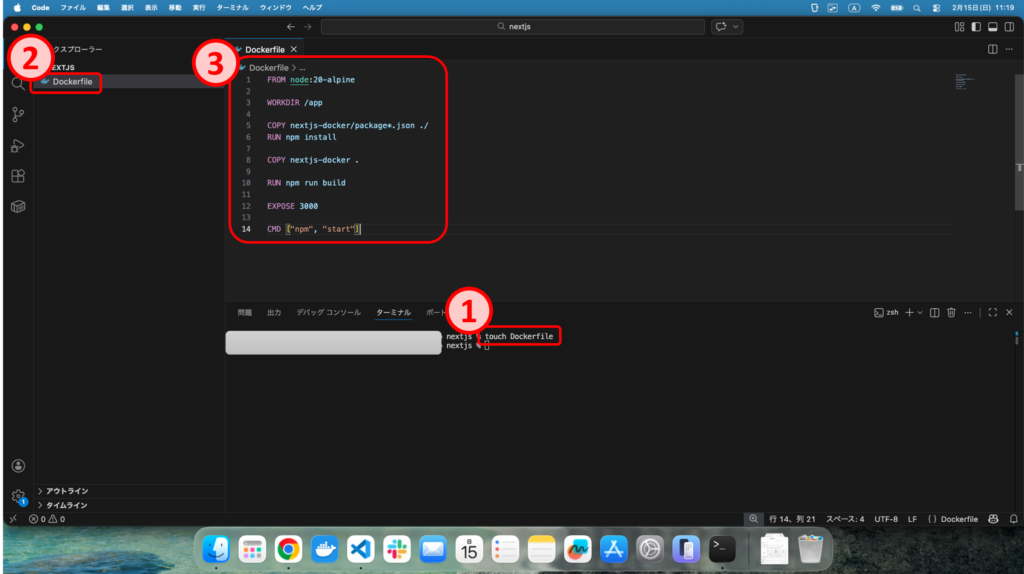Click the UTF-8 encoding in status bar
The width and height of the screenshot is (1024, 574).
[x=885, y=519]
